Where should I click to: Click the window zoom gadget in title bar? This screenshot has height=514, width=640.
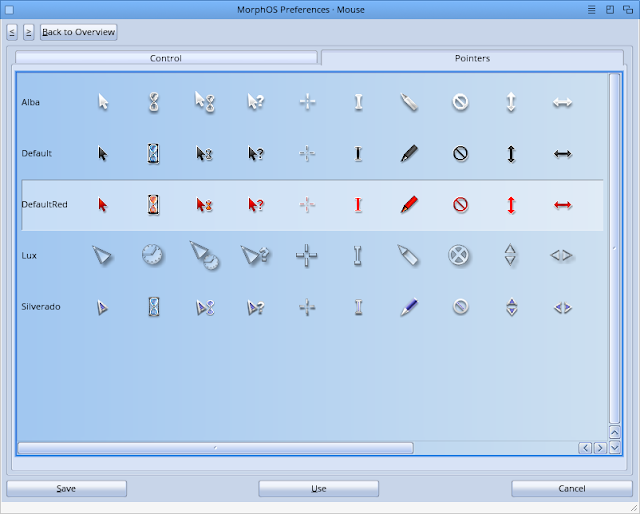click(x=610, y=10)
